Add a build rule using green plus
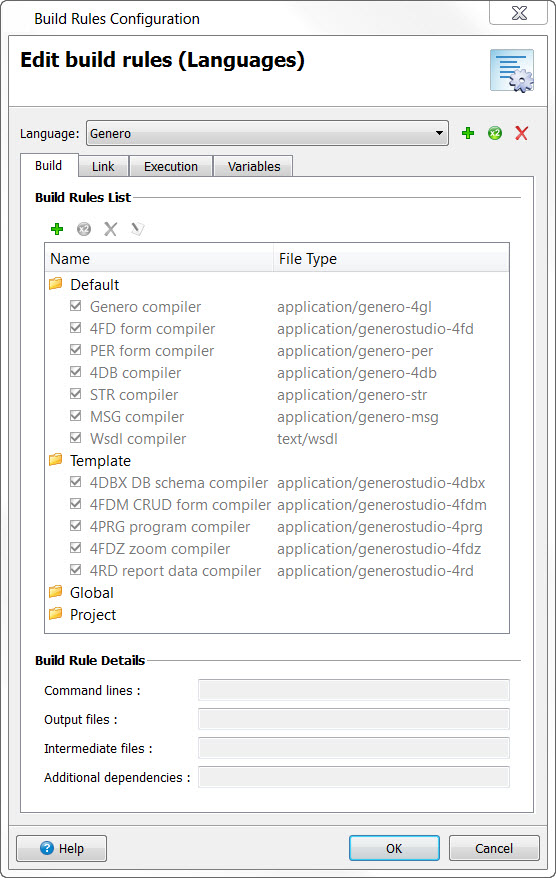This screenshot has height=878, width=556. coord(57,229)
